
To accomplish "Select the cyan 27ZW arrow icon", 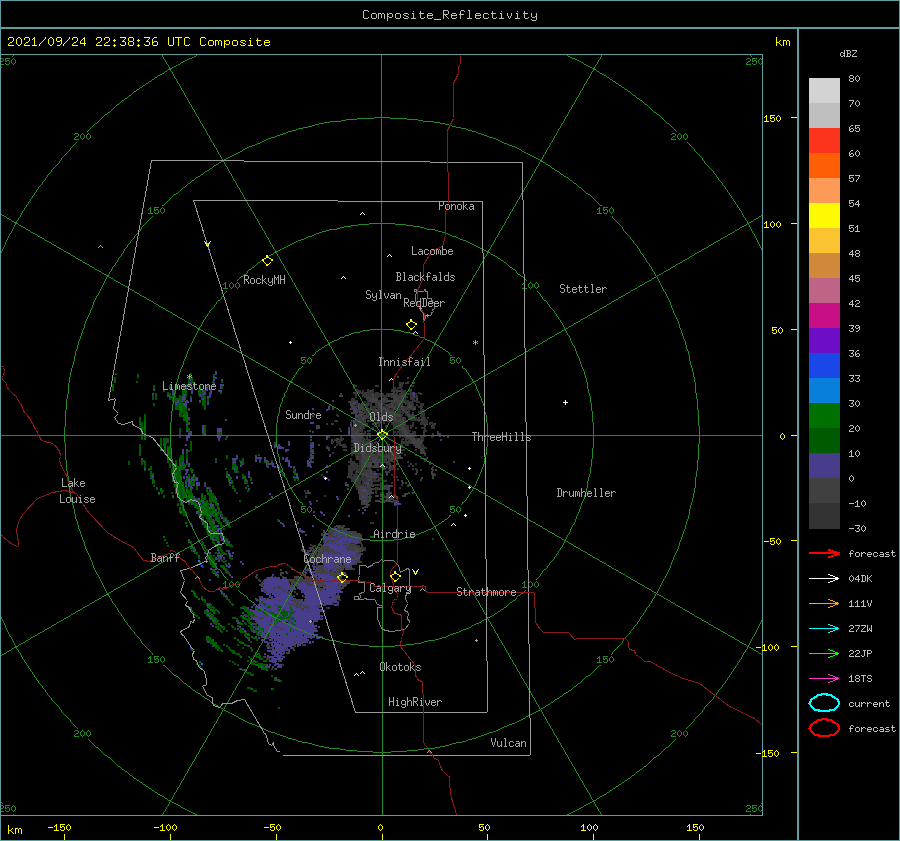I will click(x=824, y=629).
